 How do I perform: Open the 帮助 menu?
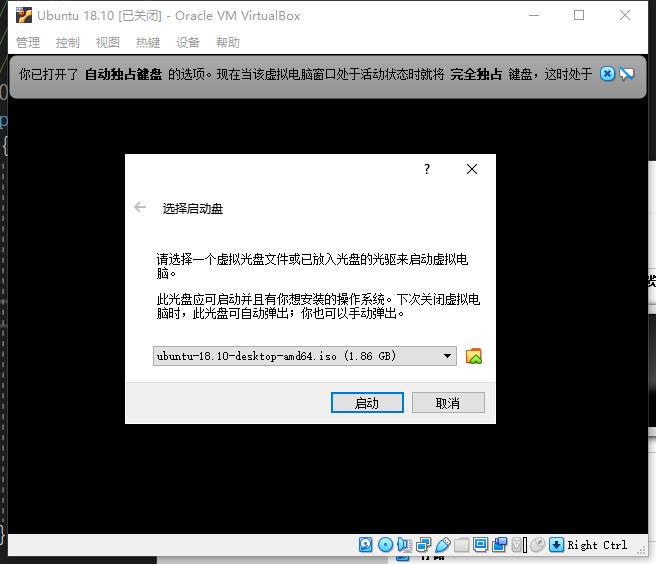228,42
